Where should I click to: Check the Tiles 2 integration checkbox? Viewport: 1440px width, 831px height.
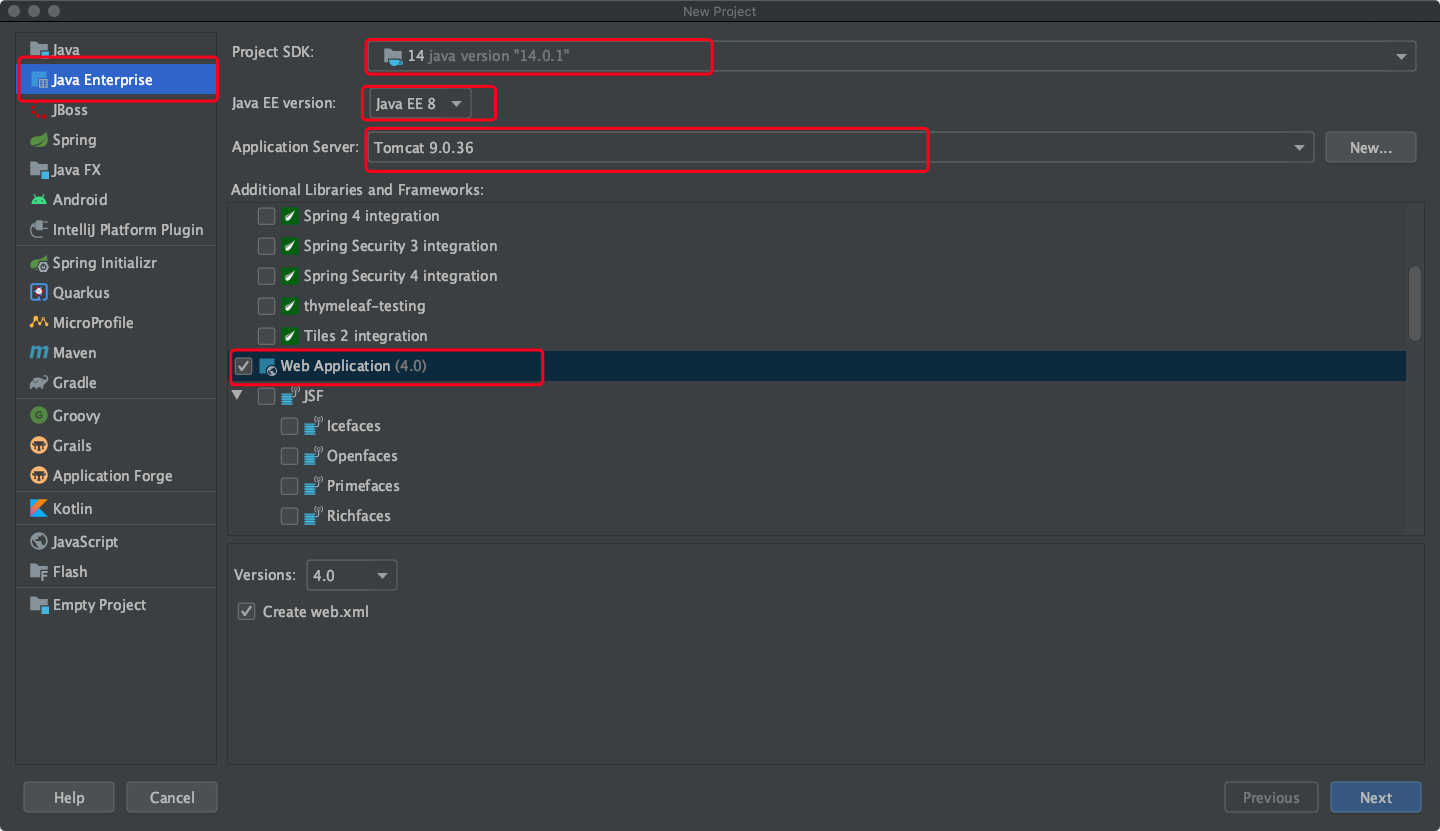tap(266, 336)
